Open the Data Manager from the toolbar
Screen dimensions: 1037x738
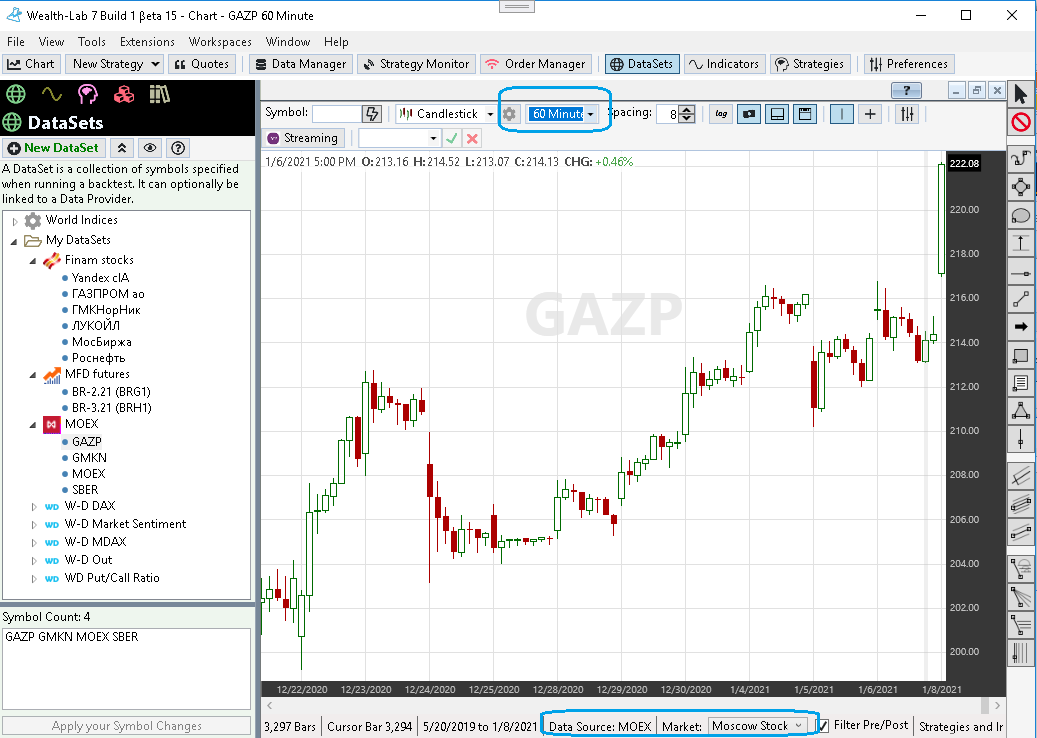(301, 64)
